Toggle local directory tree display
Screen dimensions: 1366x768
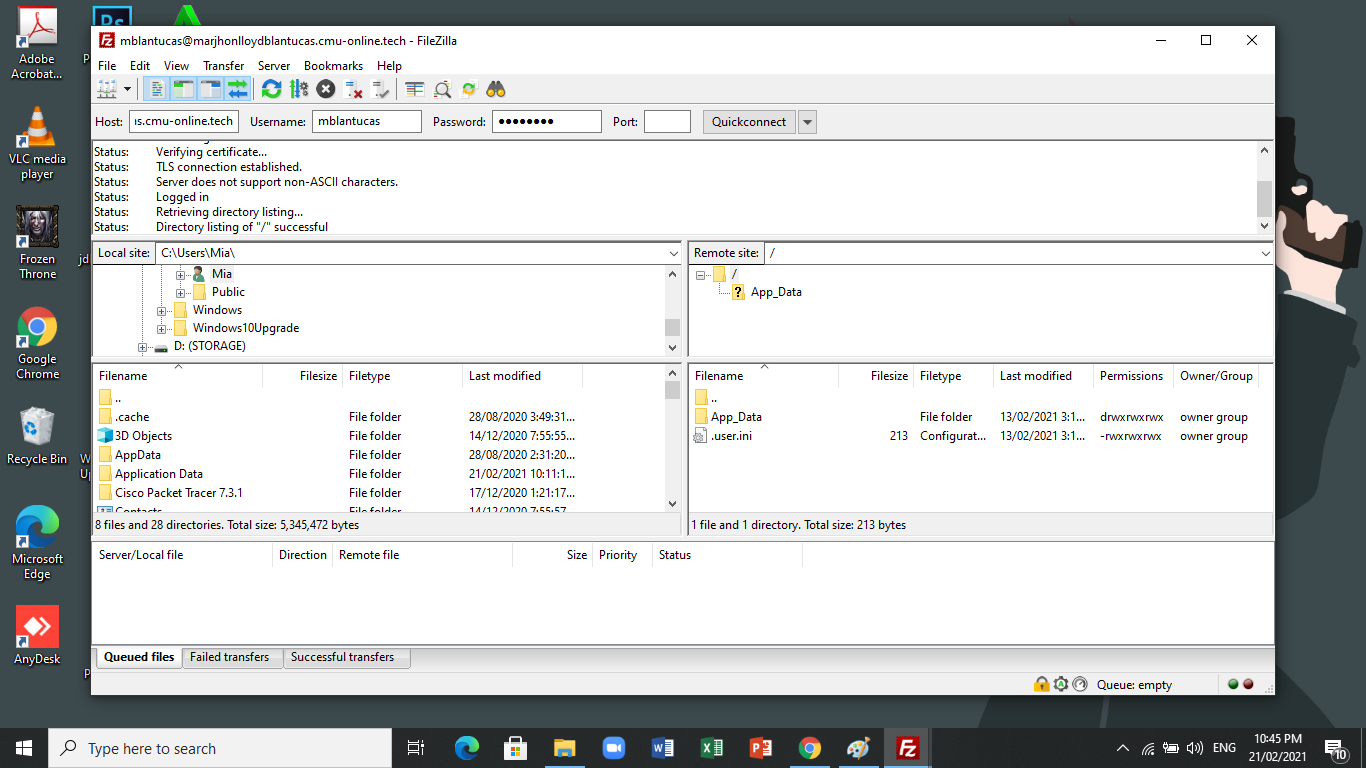pos(183,90)
